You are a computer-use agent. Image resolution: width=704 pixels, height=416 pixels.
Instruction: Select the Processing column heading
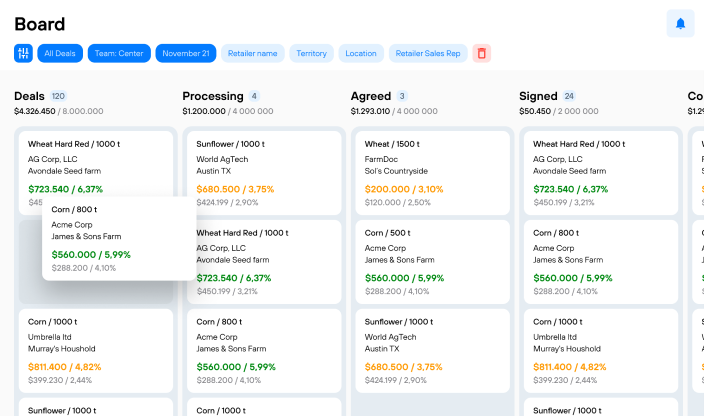213,96
